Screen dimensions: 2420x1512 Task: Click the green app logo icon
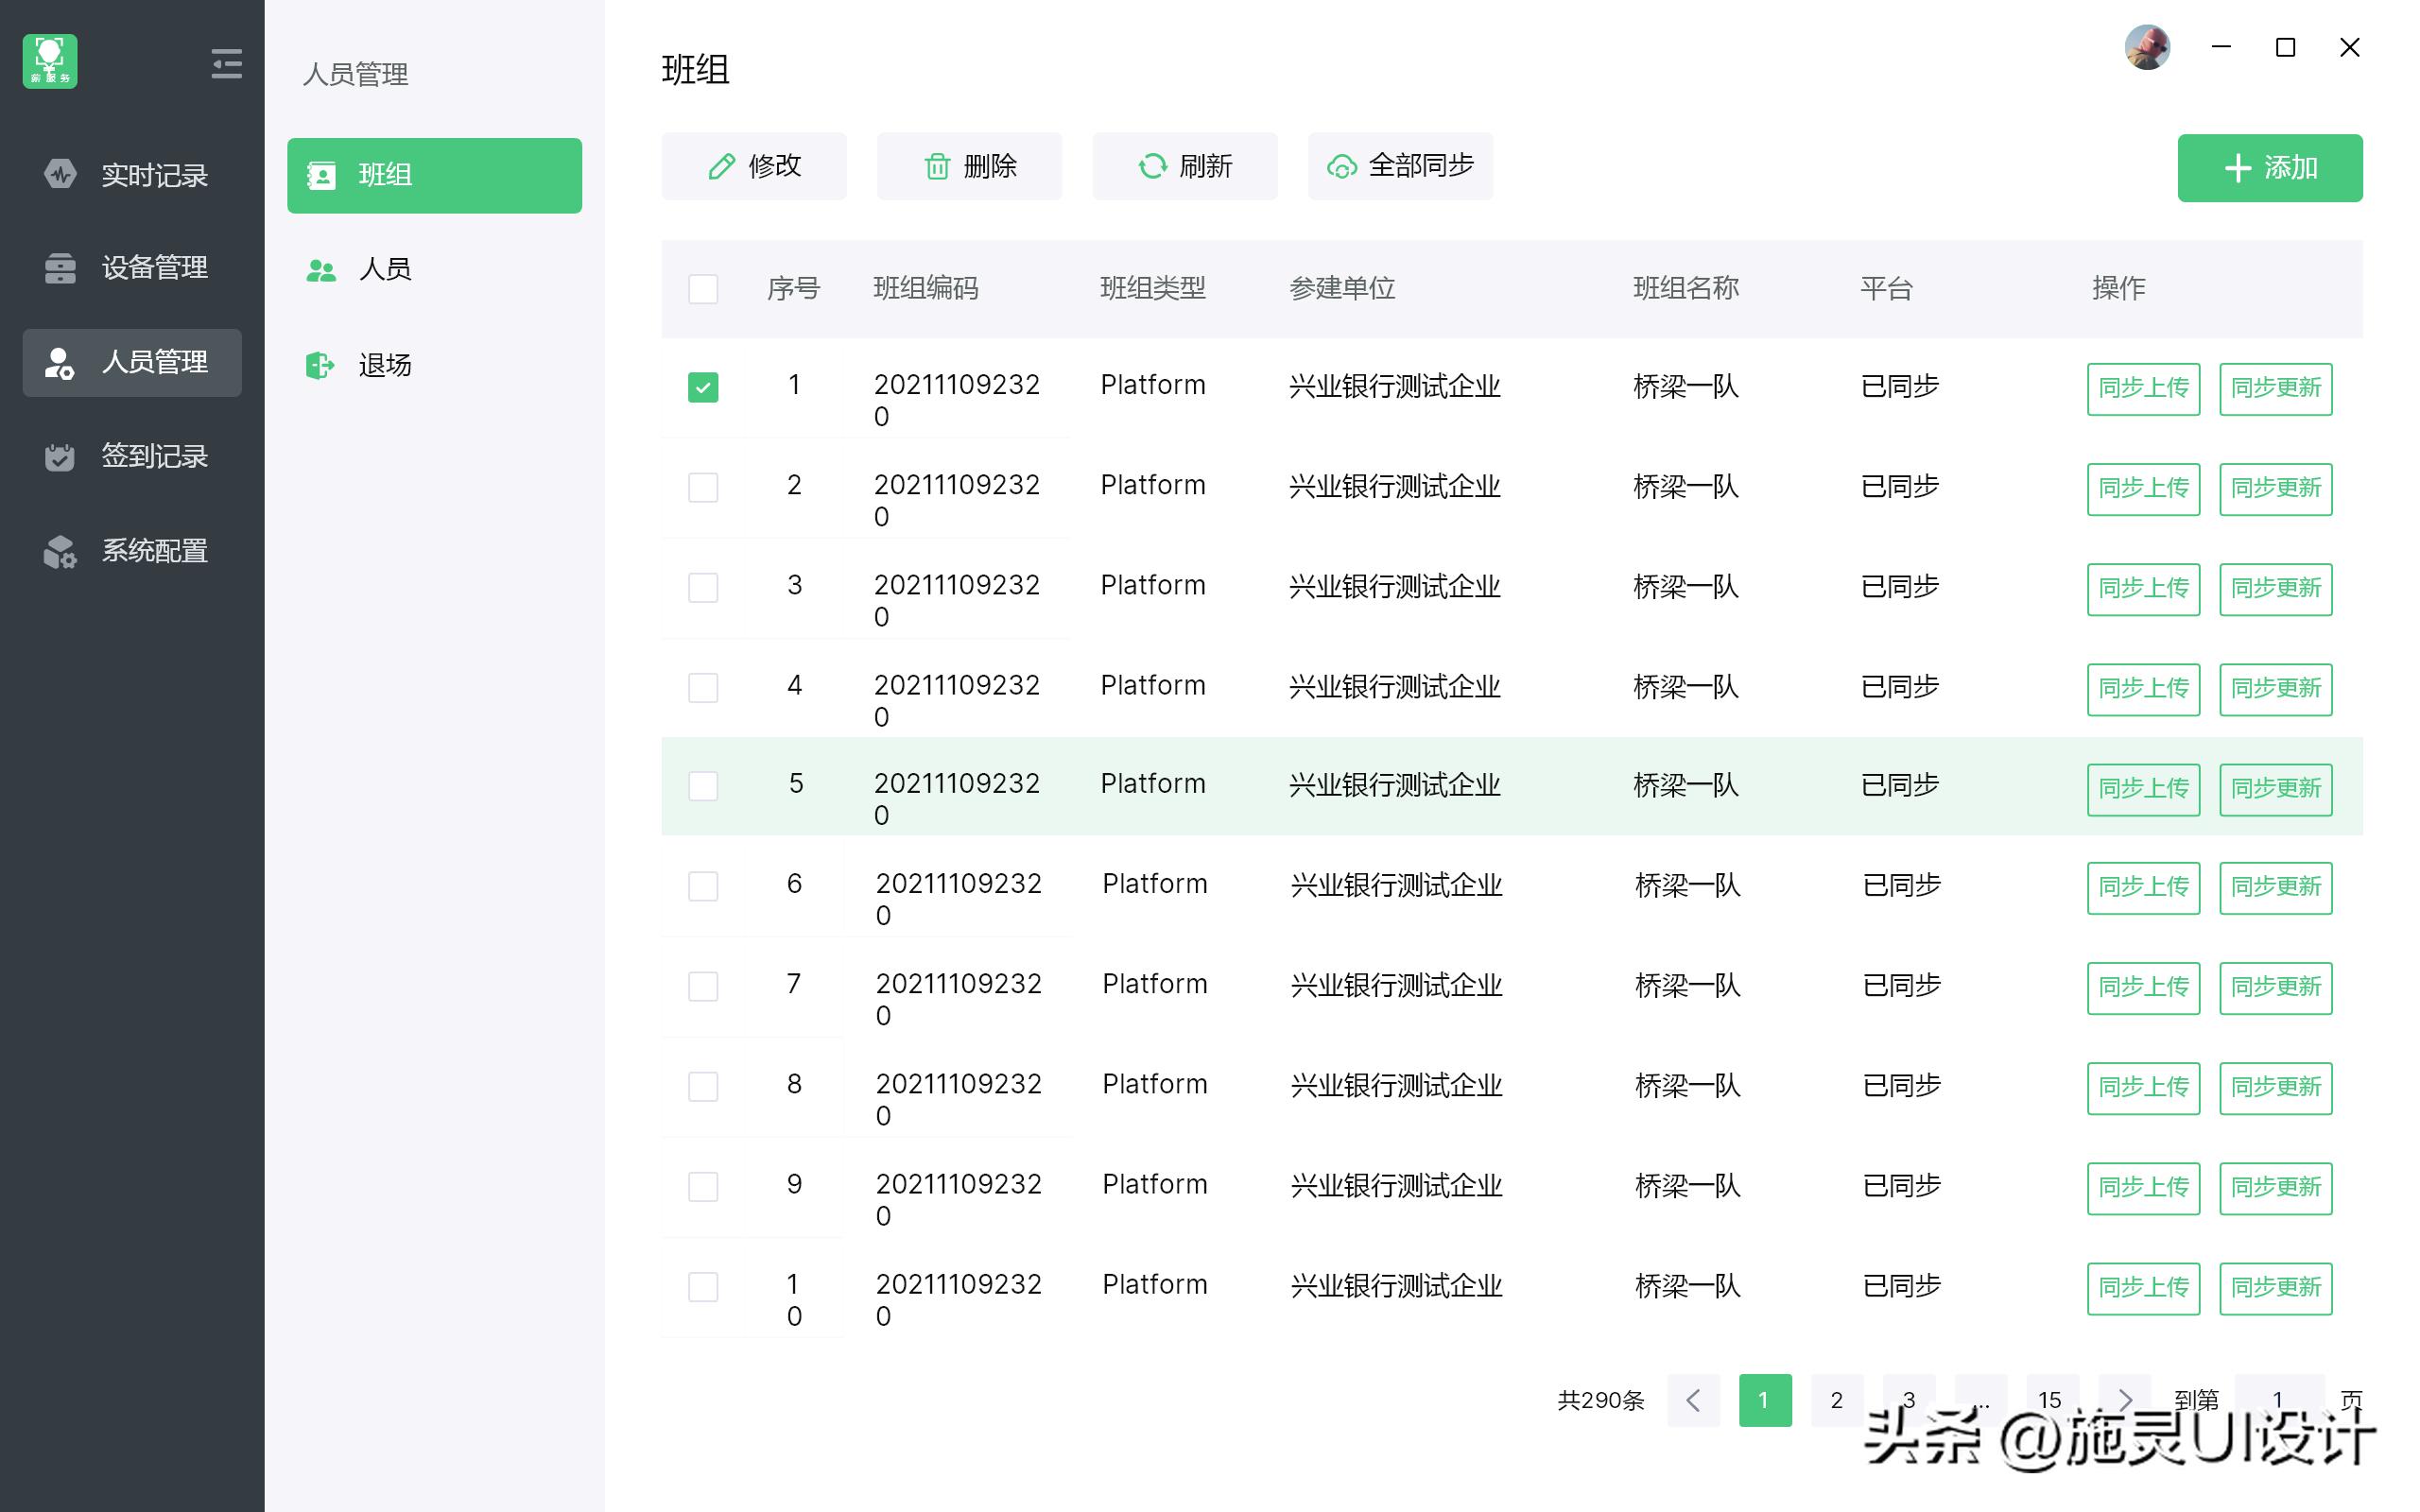(x=50, y=62)
